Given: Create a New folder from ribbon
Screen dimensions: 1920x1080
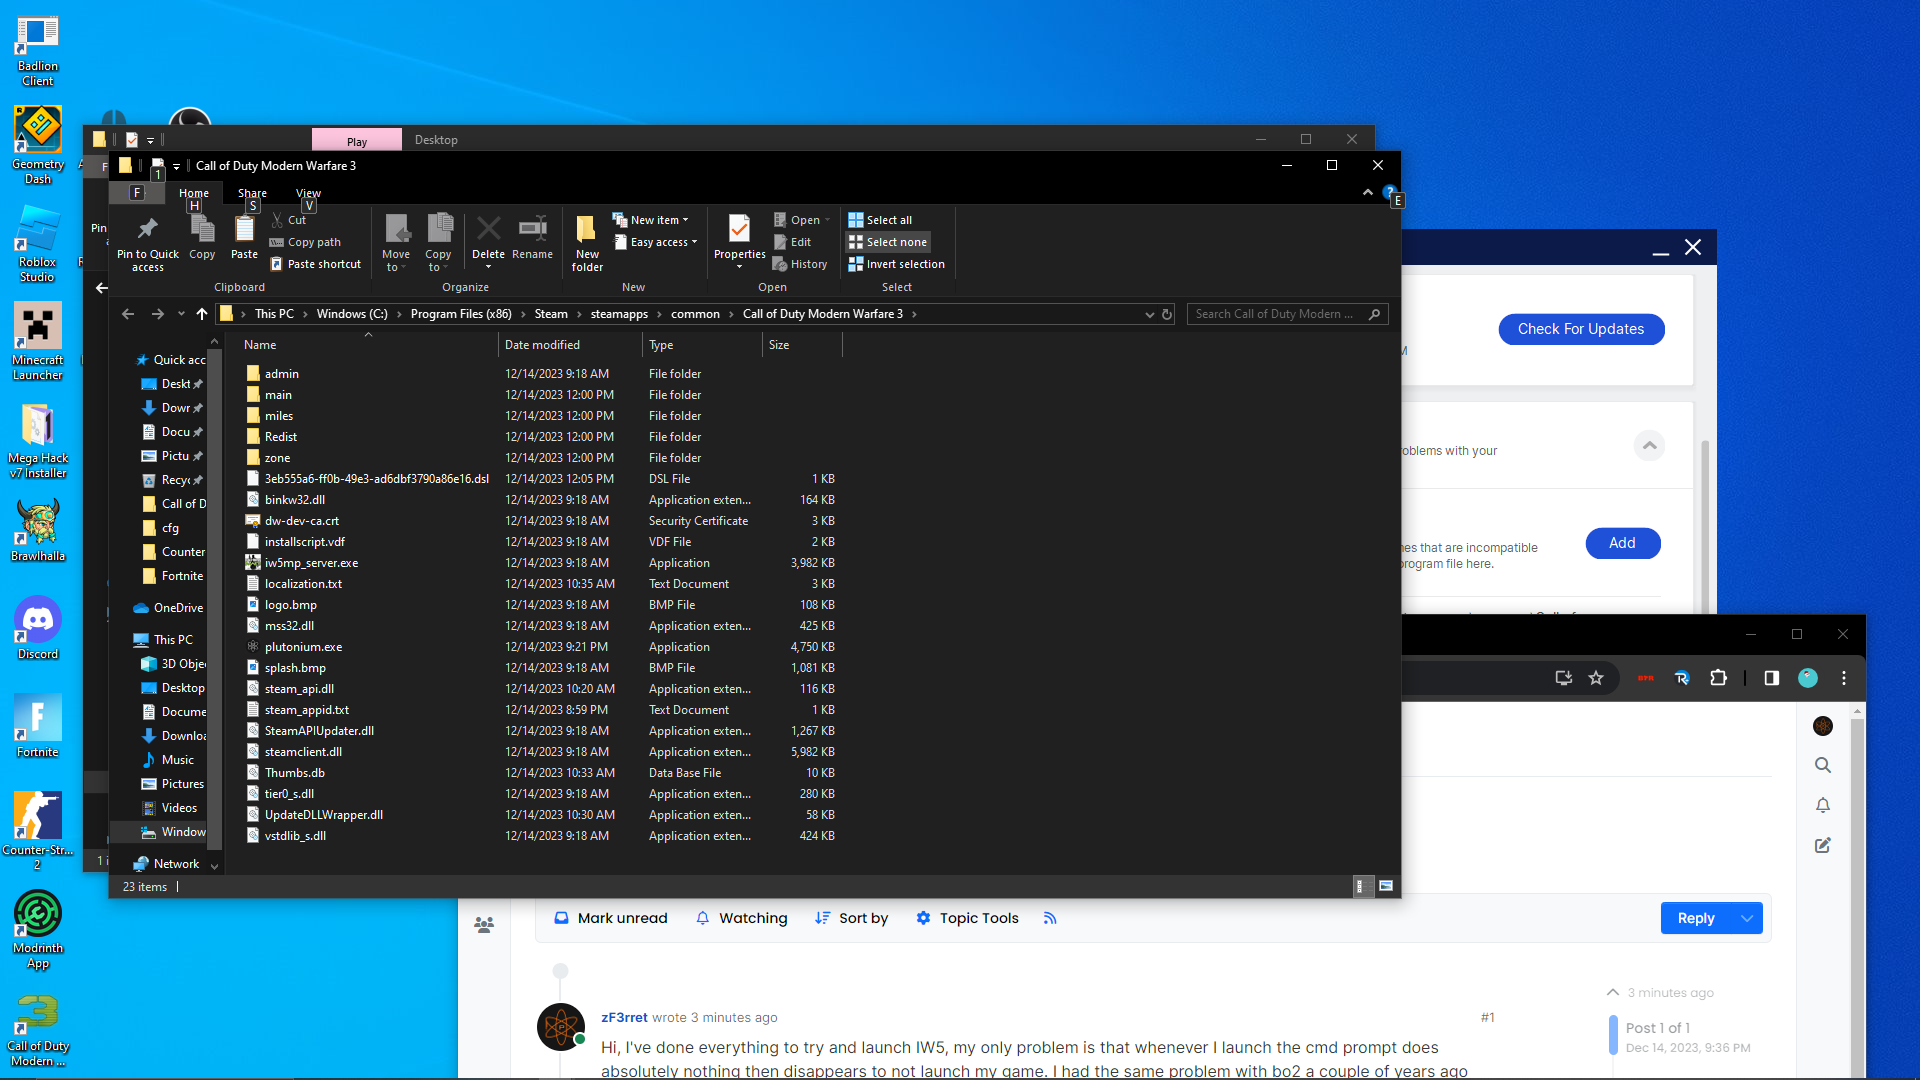Looking at the screenshot, I should pyautogui.click(x=587, y=244).
